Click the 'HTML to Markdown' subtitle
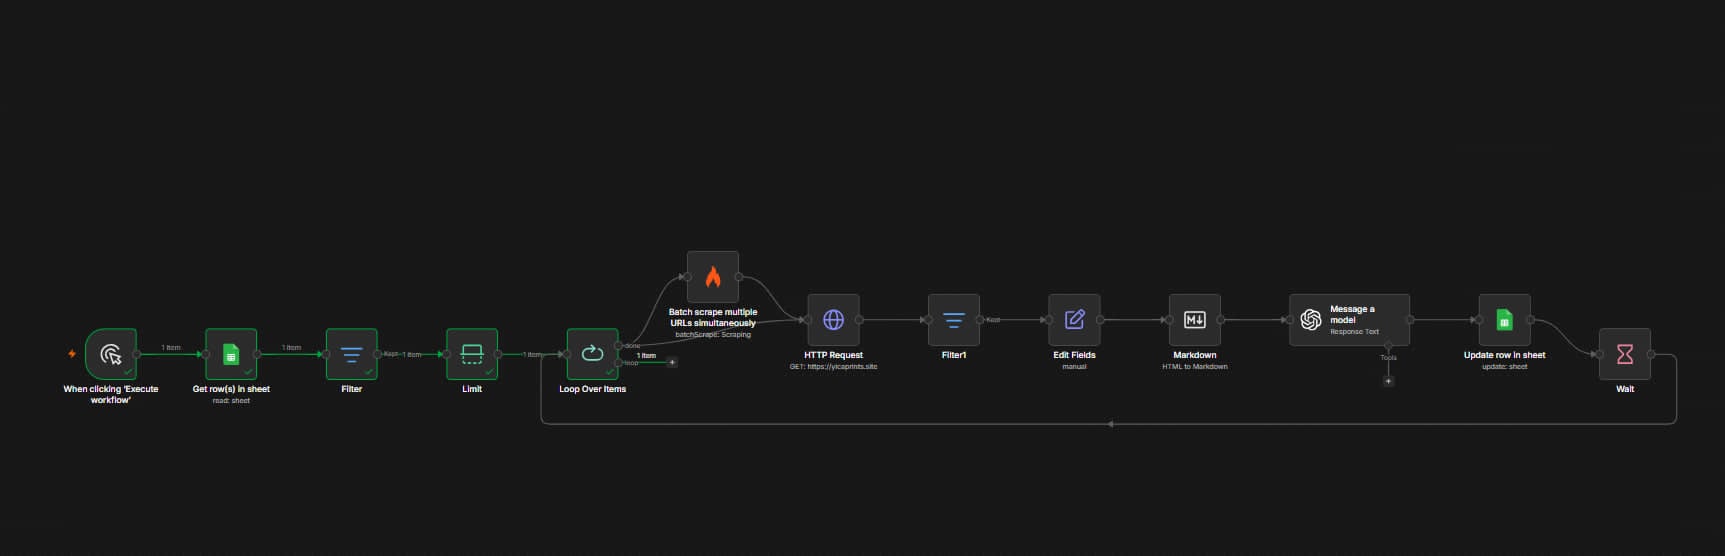Viewport: 1725px width, 556px height. (x=1195, y=367)
